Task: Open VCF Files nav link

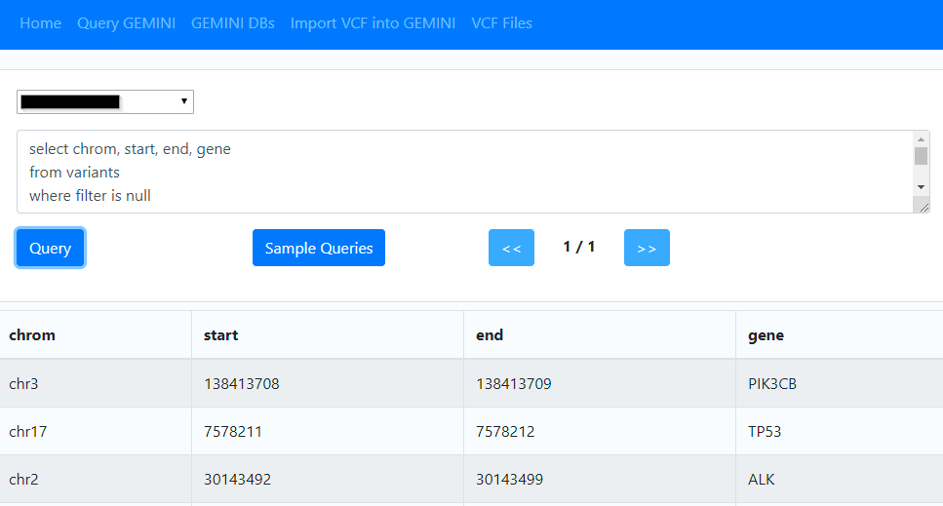Action: tap(502, 23)
